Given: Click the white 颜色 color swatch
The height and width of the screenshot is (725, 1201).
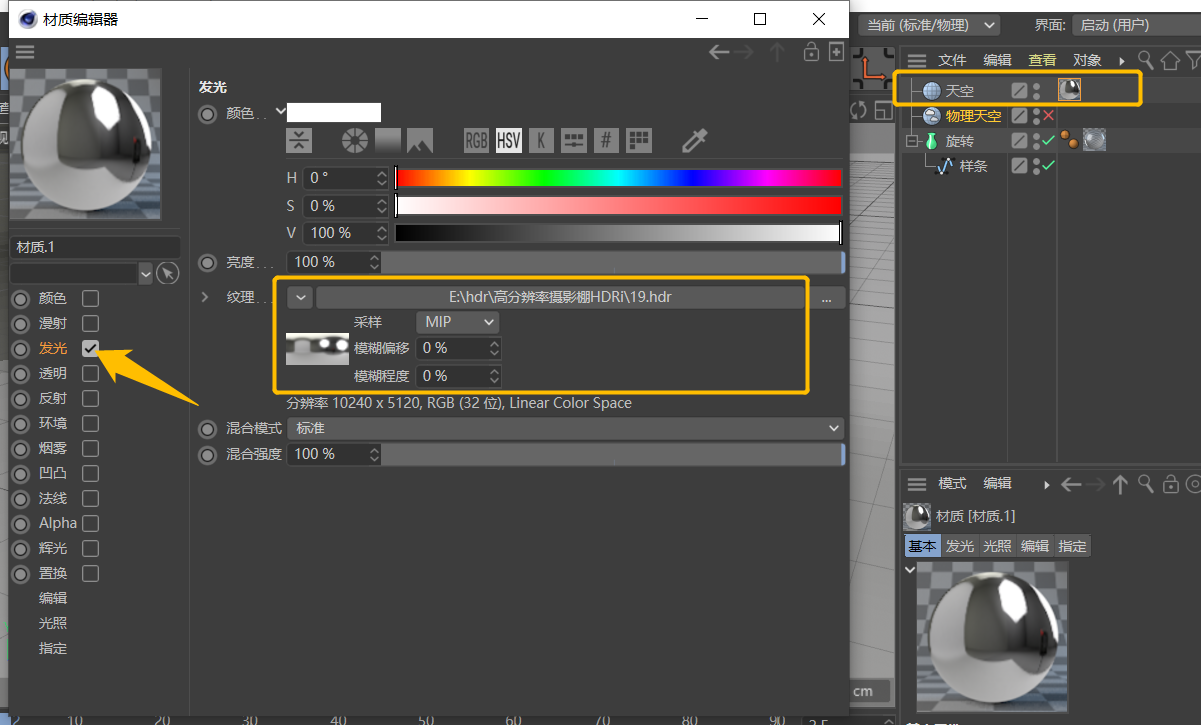Looking at the screenshot, I should pos(334,112).
